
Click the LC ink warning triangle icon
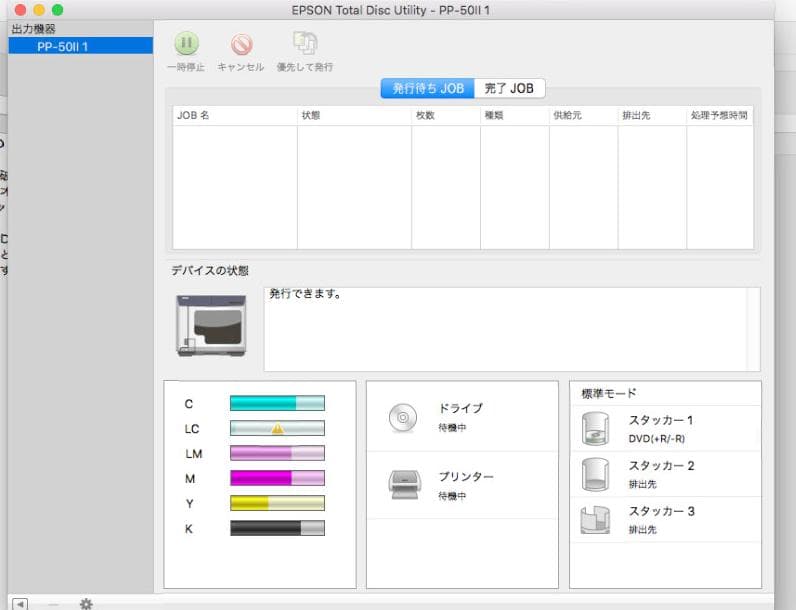[x=277, y=429]
